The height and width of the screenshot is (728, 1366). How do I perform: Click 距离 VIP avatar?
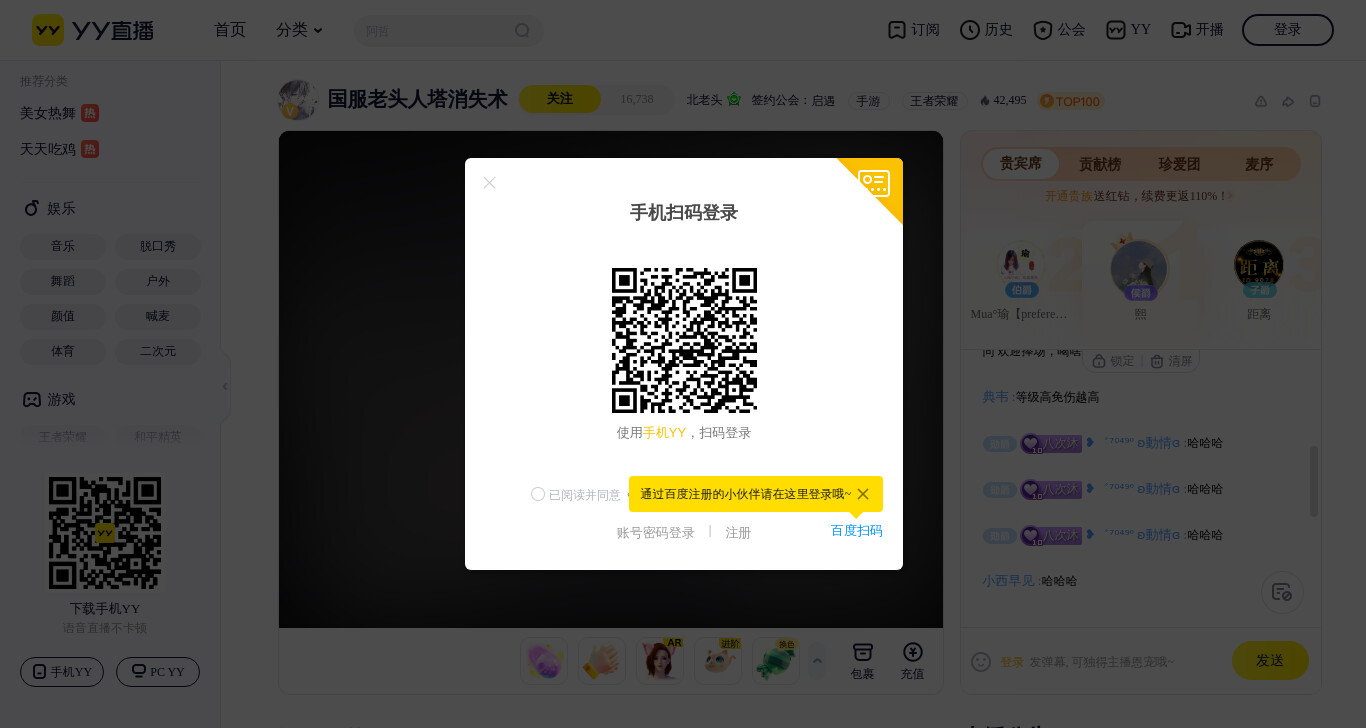1259,264
